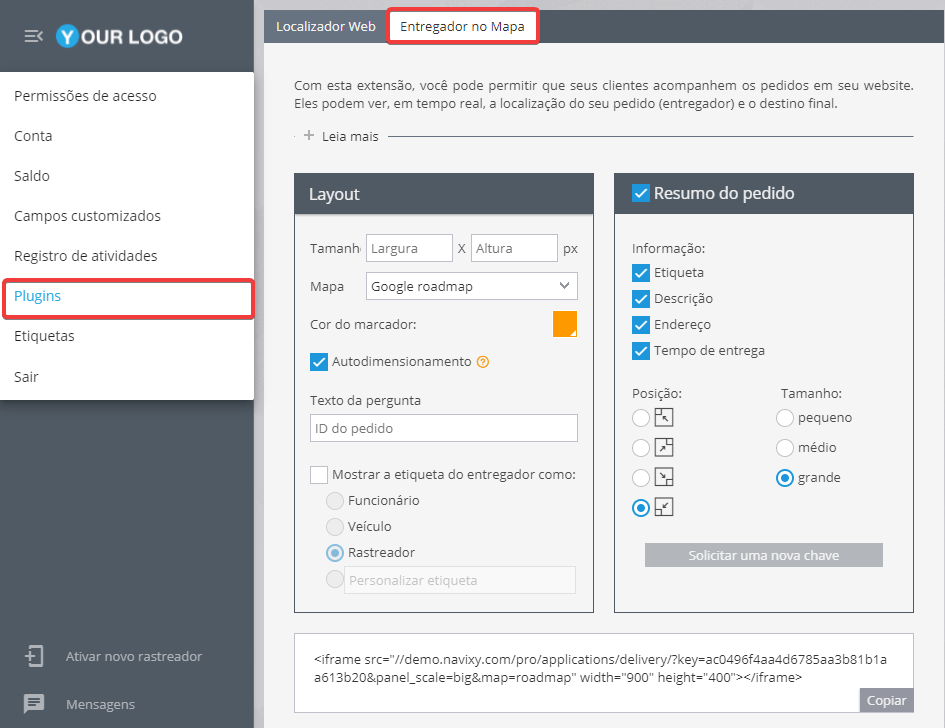Open the Etiquetas menu item
This screenshot has height=728, width=945.
coord(127,336)
